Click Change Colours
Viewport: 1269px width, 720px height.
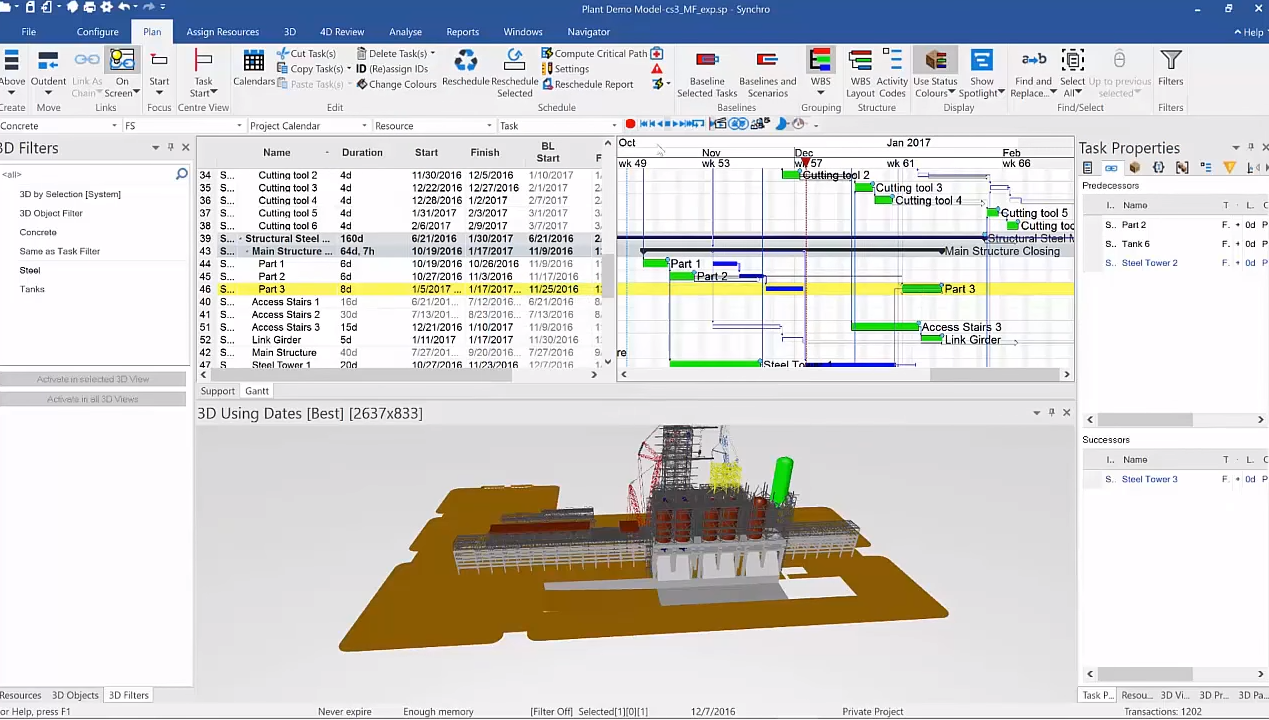point(395,84)
